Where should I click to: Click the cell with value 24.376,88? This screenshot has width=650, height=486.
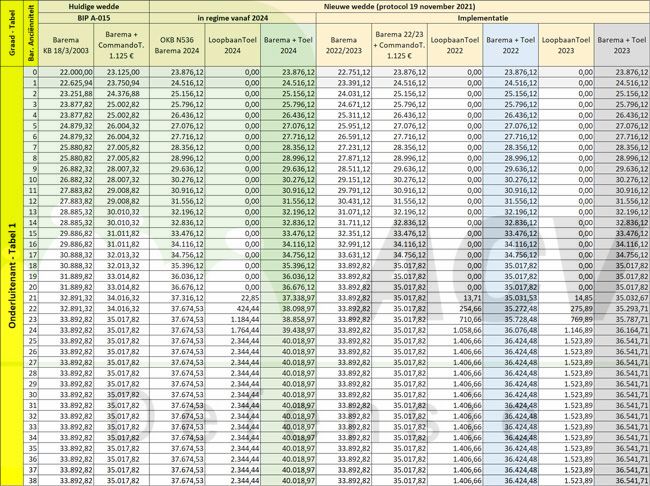[x=121, y=94]
